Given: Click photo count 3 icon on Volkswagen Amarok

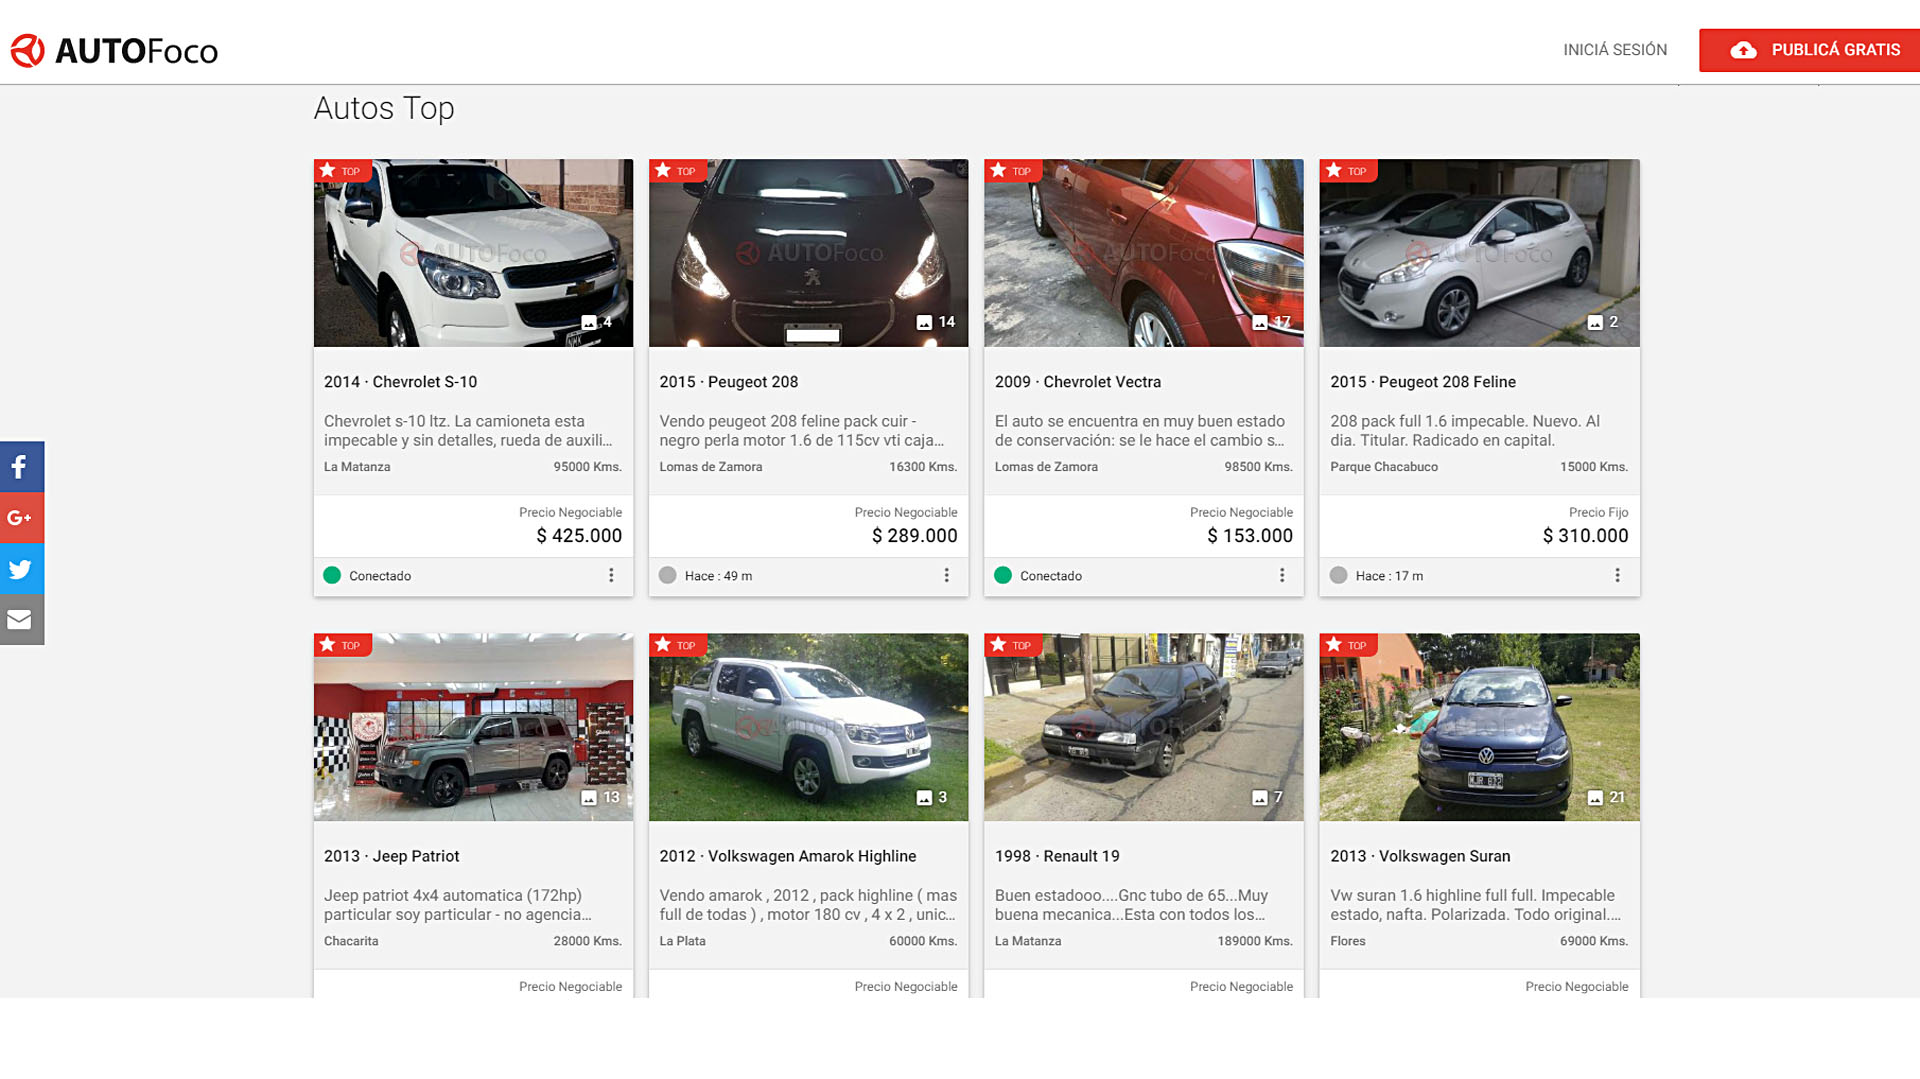Looking at the screenshot, I should click(x=932, y=797).
